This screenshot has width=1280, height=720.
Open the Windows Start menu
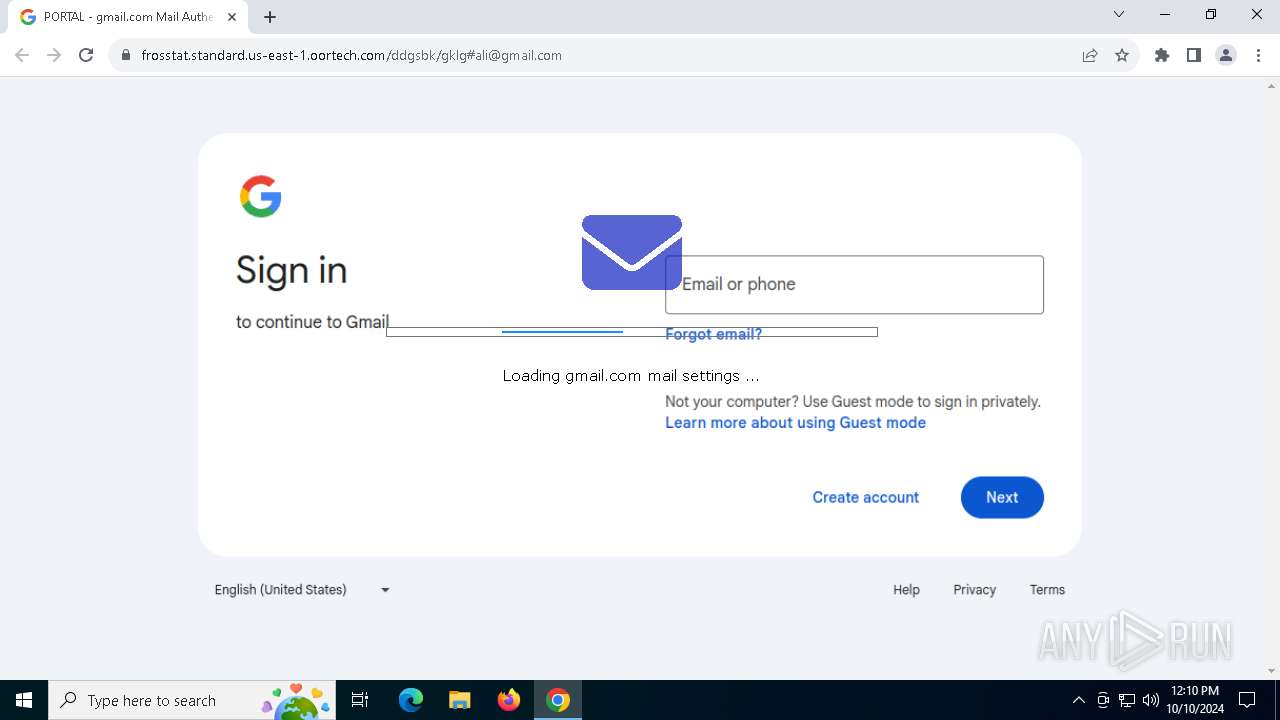point(24,700)
